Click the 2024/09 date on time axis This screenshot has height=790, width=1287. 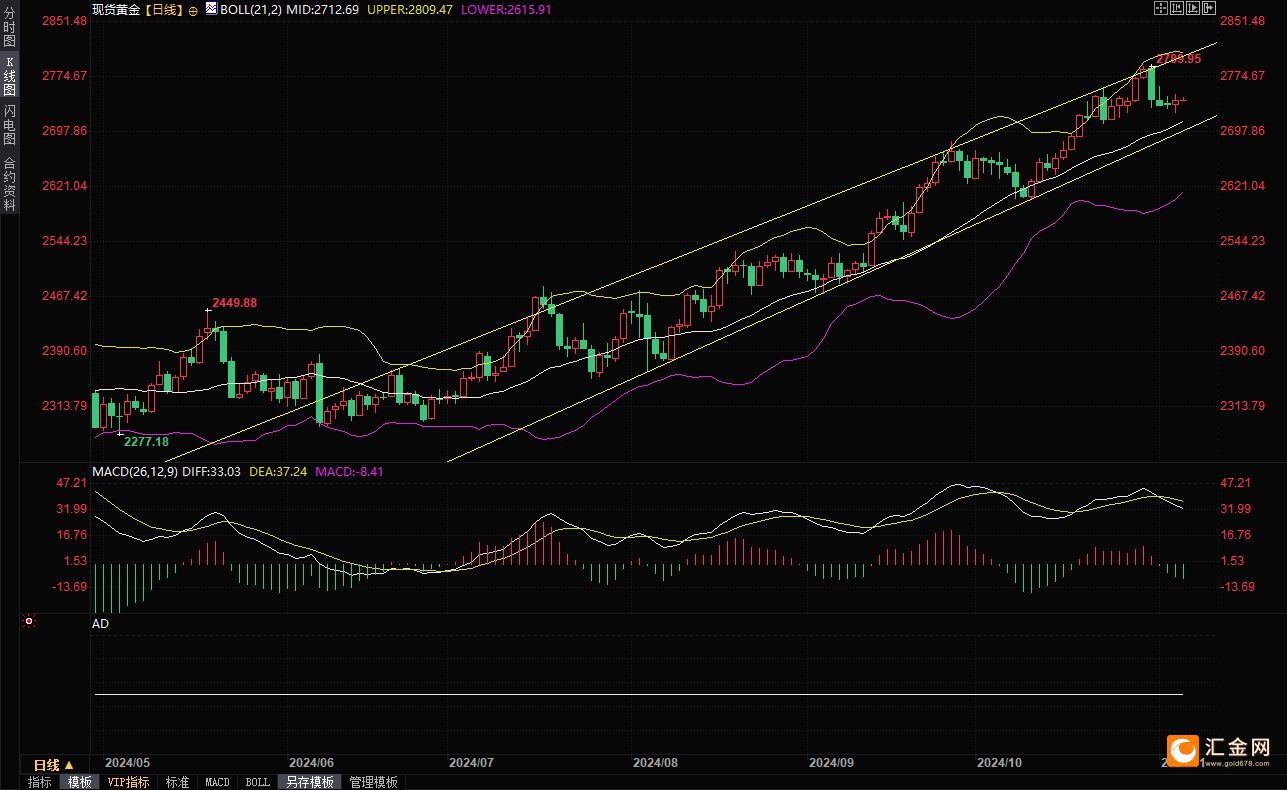pyautogui.click(x=830, y=762)
